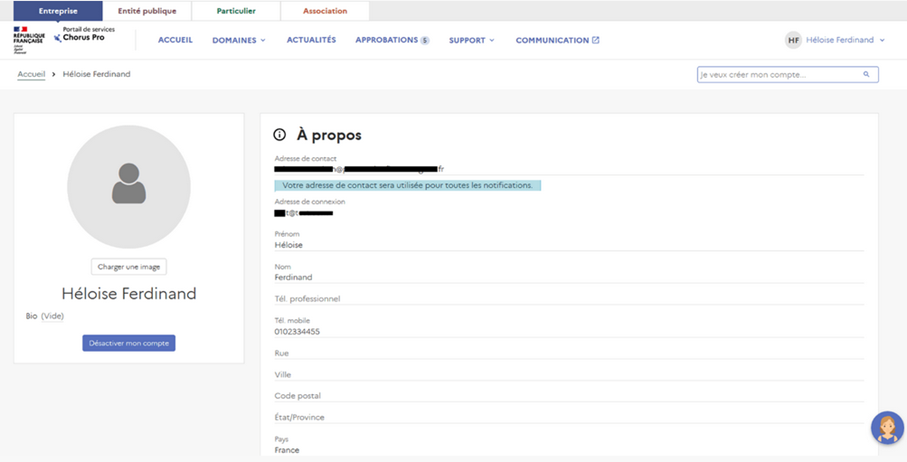Screen dimensions: 907x462
Task: Click the search magnifier icon
Action: 866,74
